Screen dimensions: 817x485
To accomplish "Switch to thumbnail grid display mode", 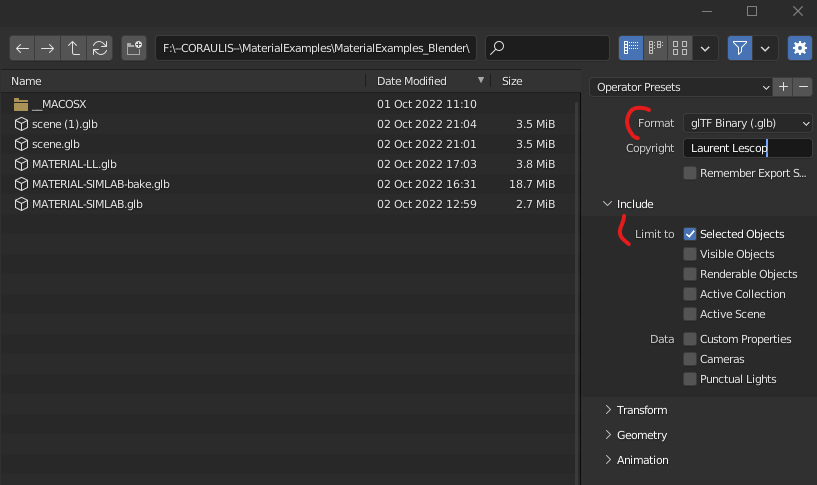I will (x=680, y=48).
